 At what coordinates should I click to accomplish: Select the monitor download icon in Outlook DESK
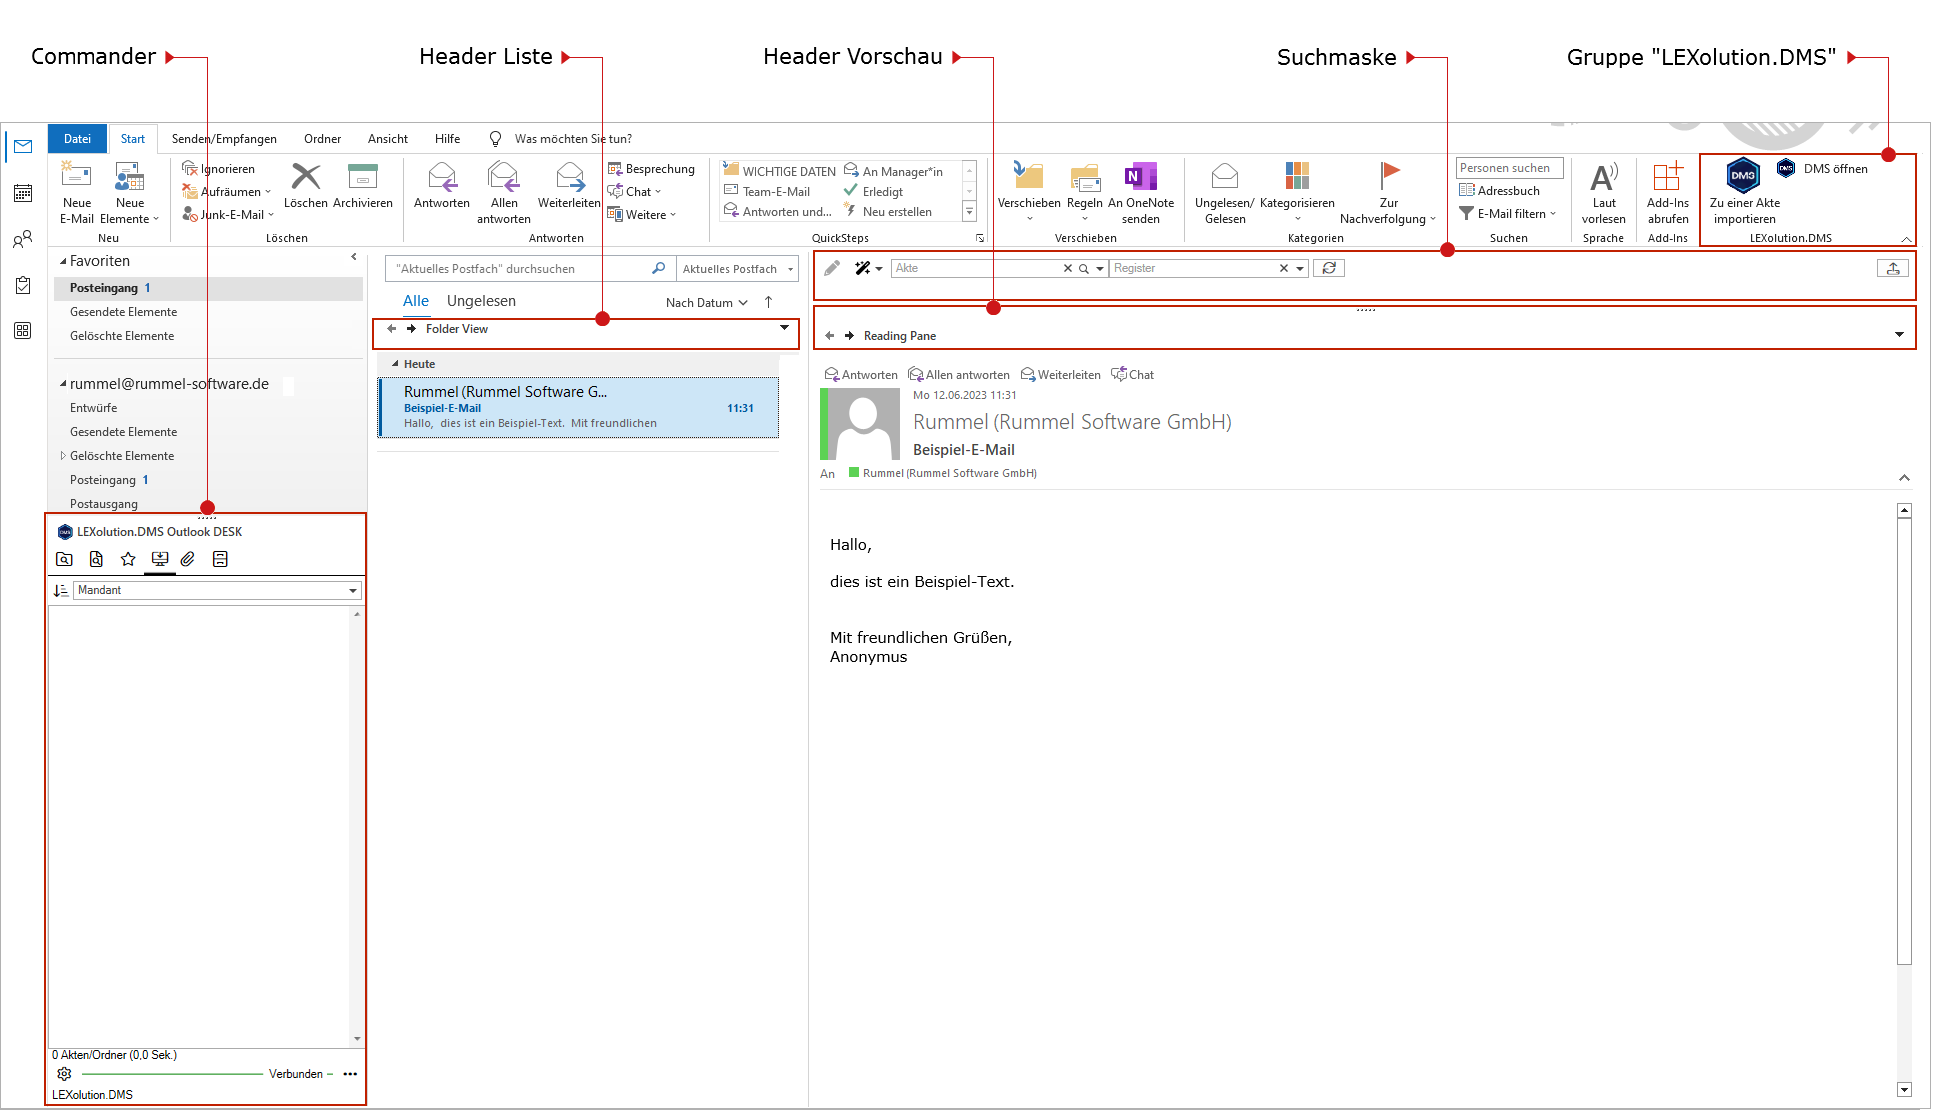pyautogui.click(x=159, y=559)
